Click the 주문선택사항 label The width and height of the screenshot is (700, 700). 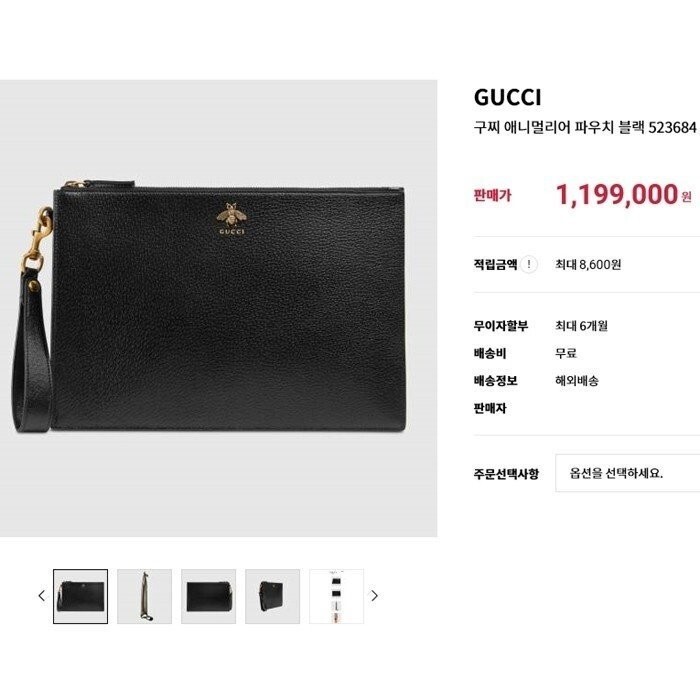click(506, 474)
